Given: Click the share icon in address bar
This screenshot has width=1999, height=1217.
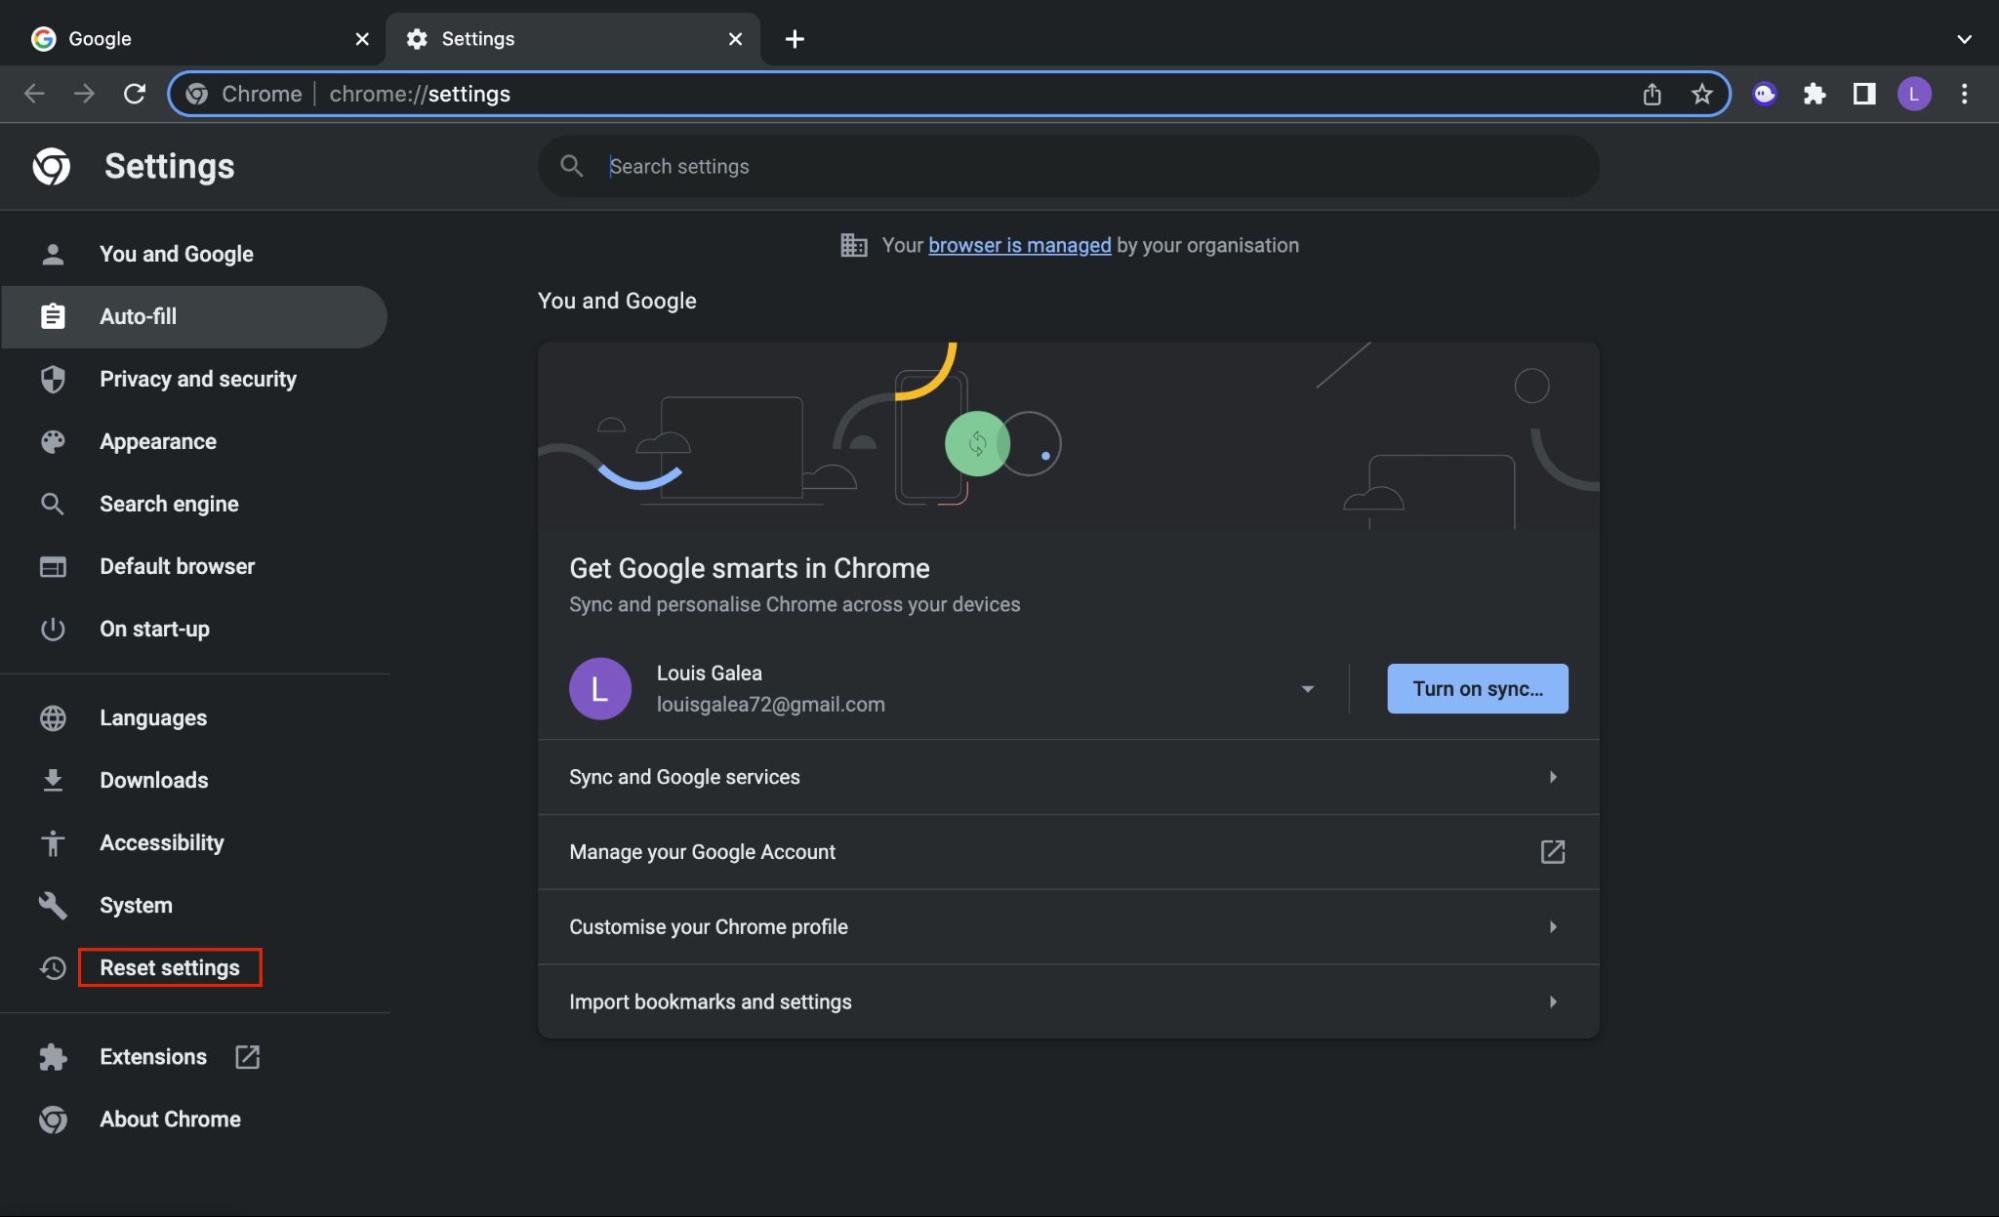Looking at the screenshot, I should tap(1652, 94).
